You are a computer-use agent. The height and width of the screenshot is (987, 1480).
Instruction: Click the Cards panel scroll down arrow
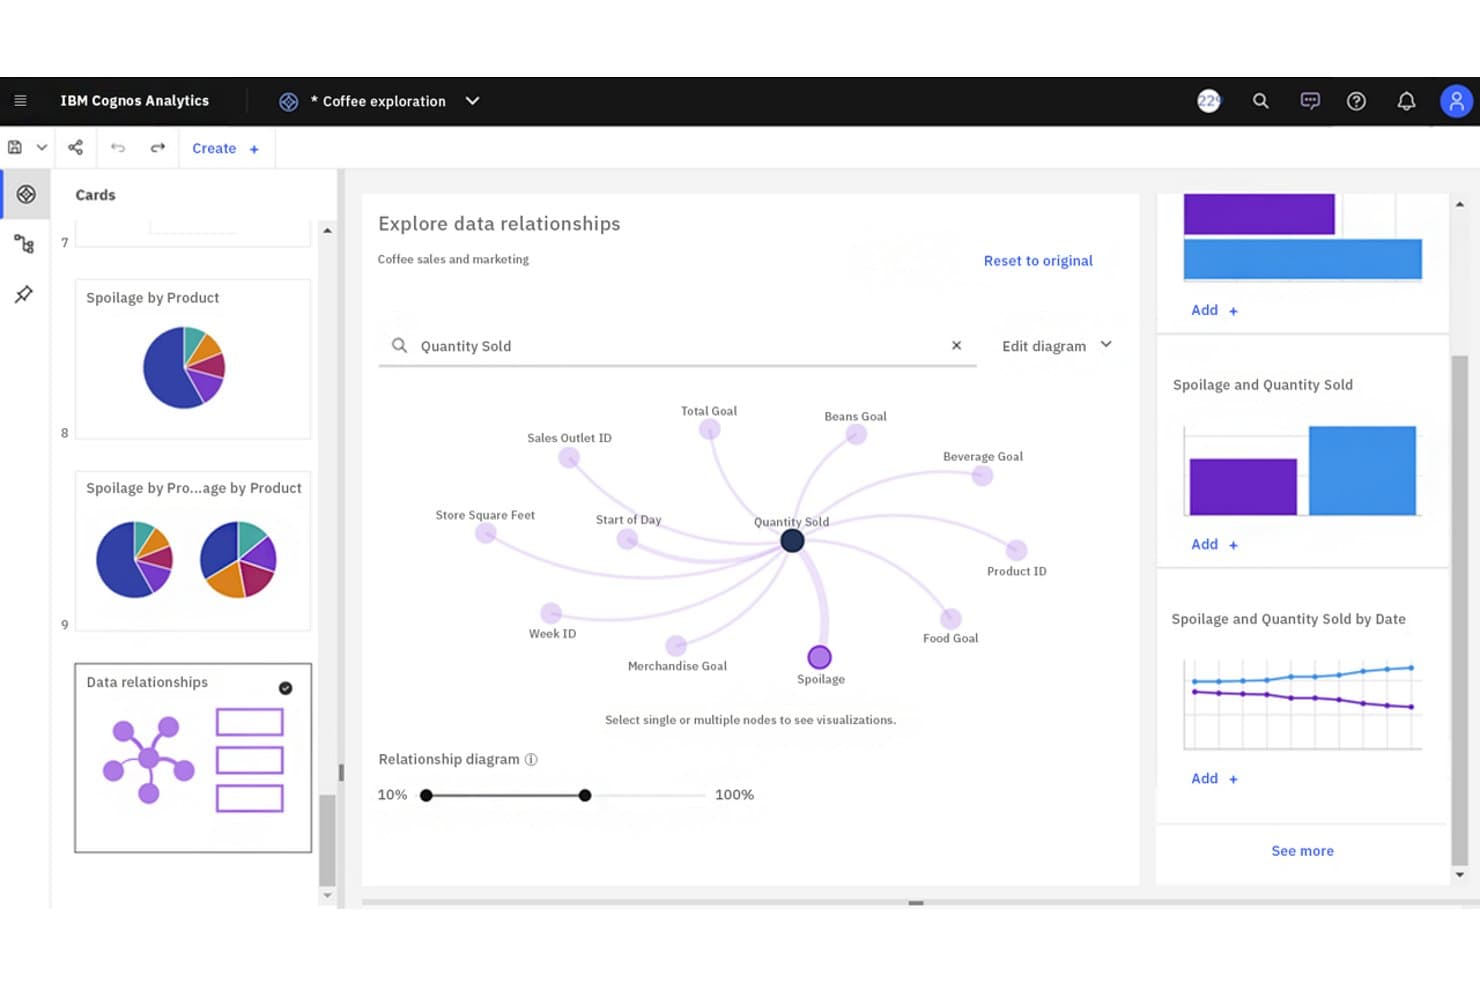[x=327, y=895]
